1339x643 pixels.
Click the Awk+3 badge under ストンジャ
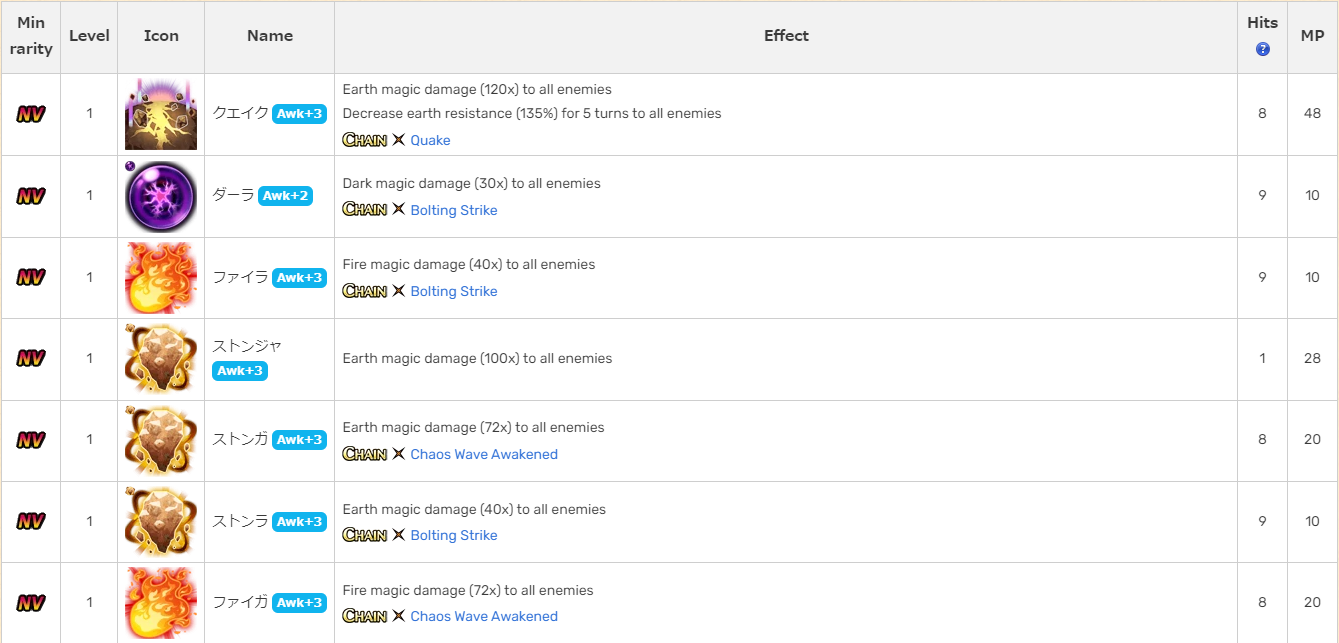[x=240, y=372]
